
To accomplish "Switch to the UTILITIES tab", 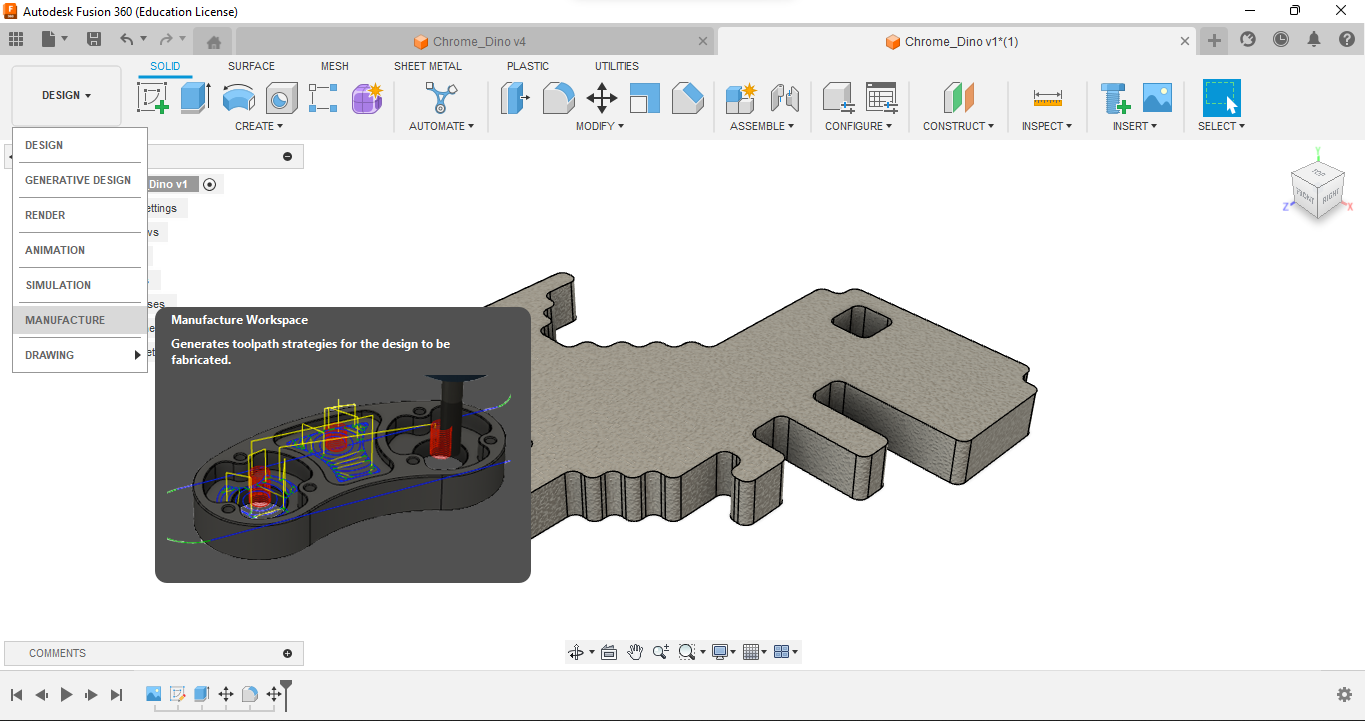I will (617, 66).
